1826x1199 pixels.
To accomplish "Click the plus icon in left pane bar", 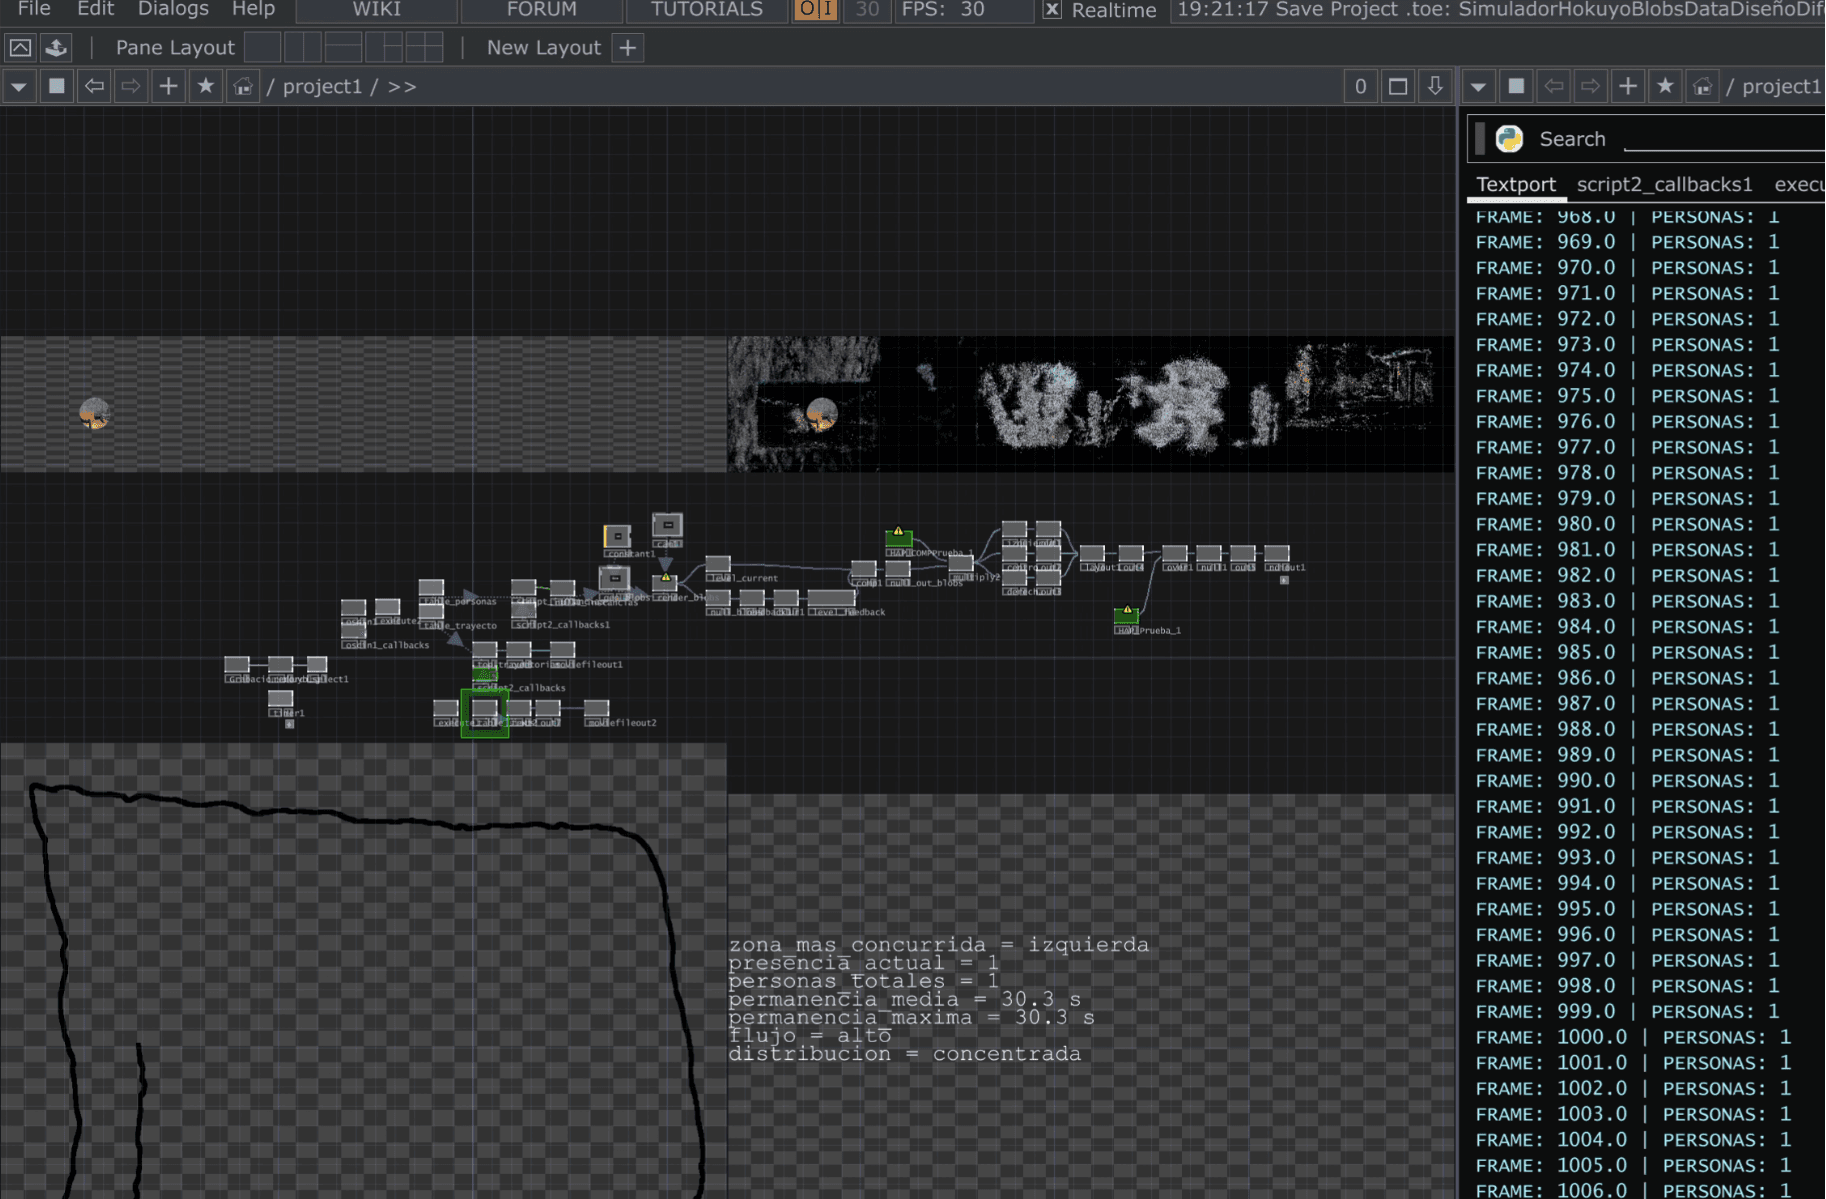I will tap(168, 86).
